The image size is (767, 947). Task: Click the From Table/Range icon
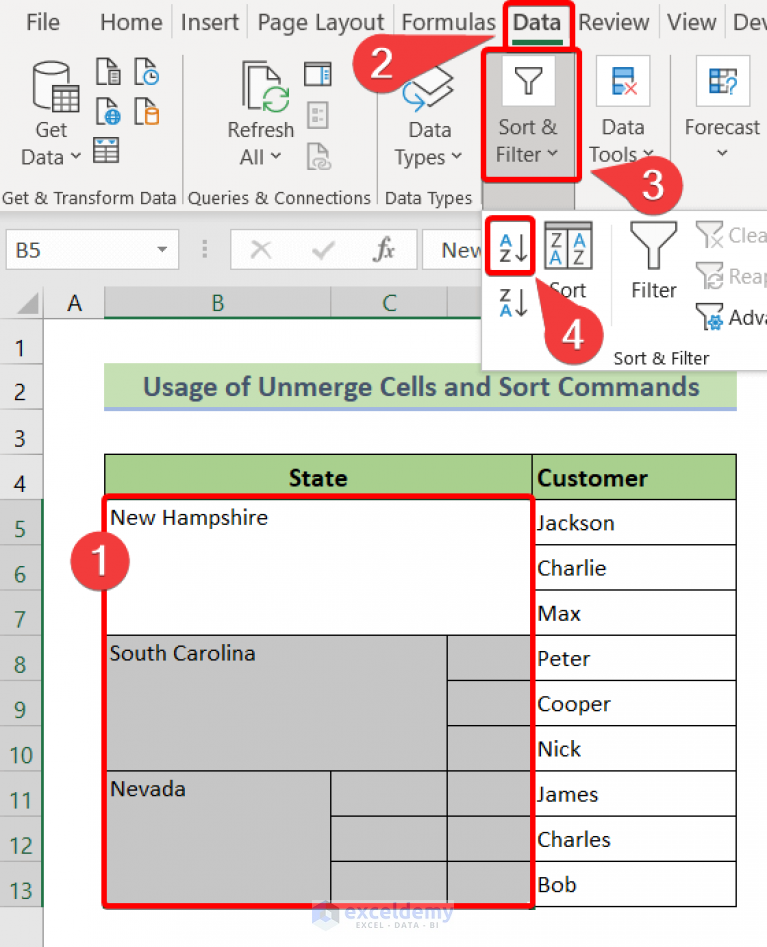coord(106,151)
